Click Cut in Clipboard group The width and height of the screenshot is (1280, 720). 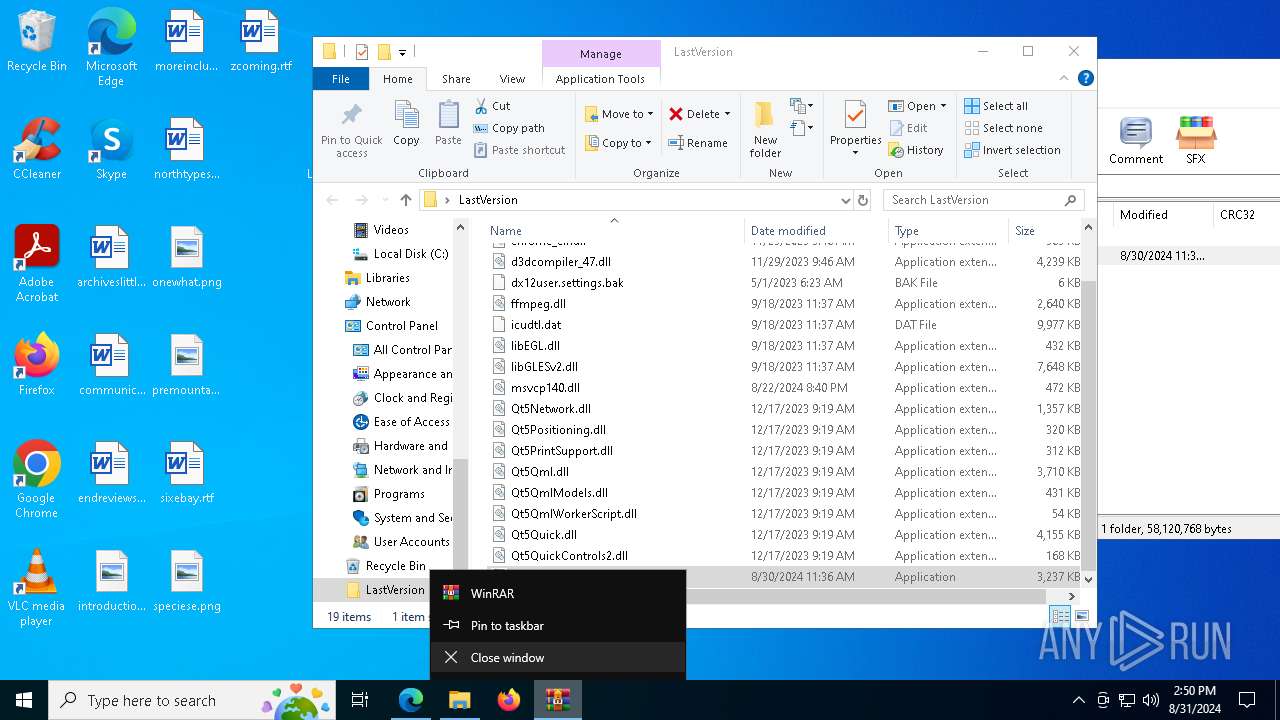491,106
